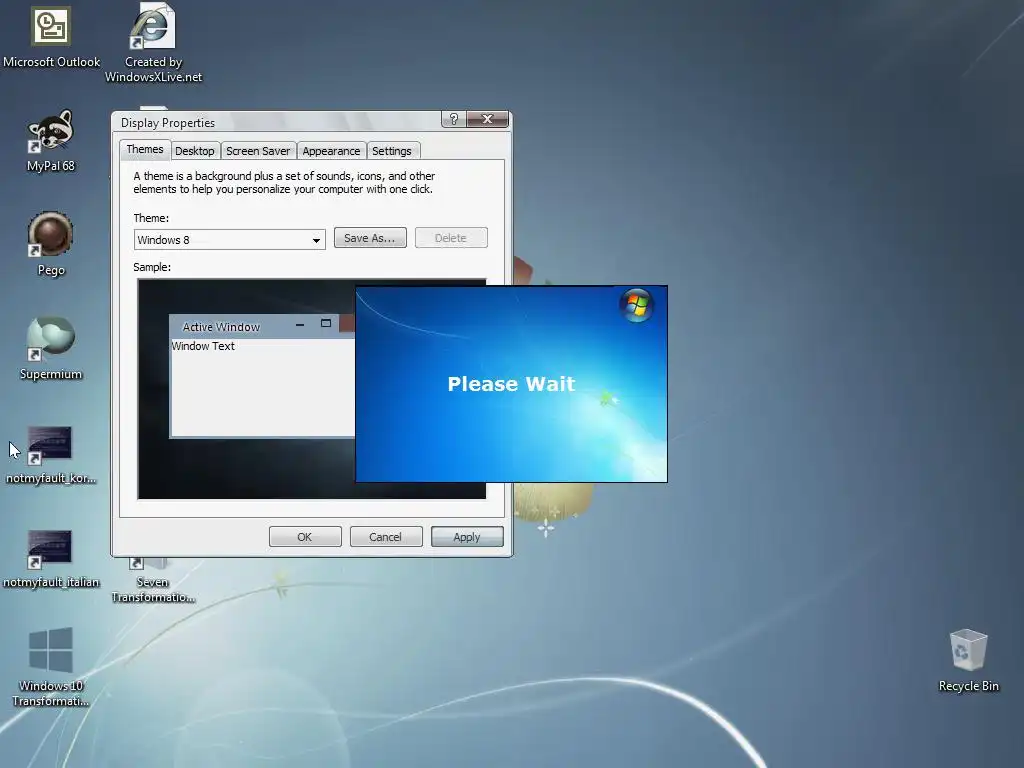1024x768 pixels.
Task: Click the help question mark button
Action: (x=453, y=119)
